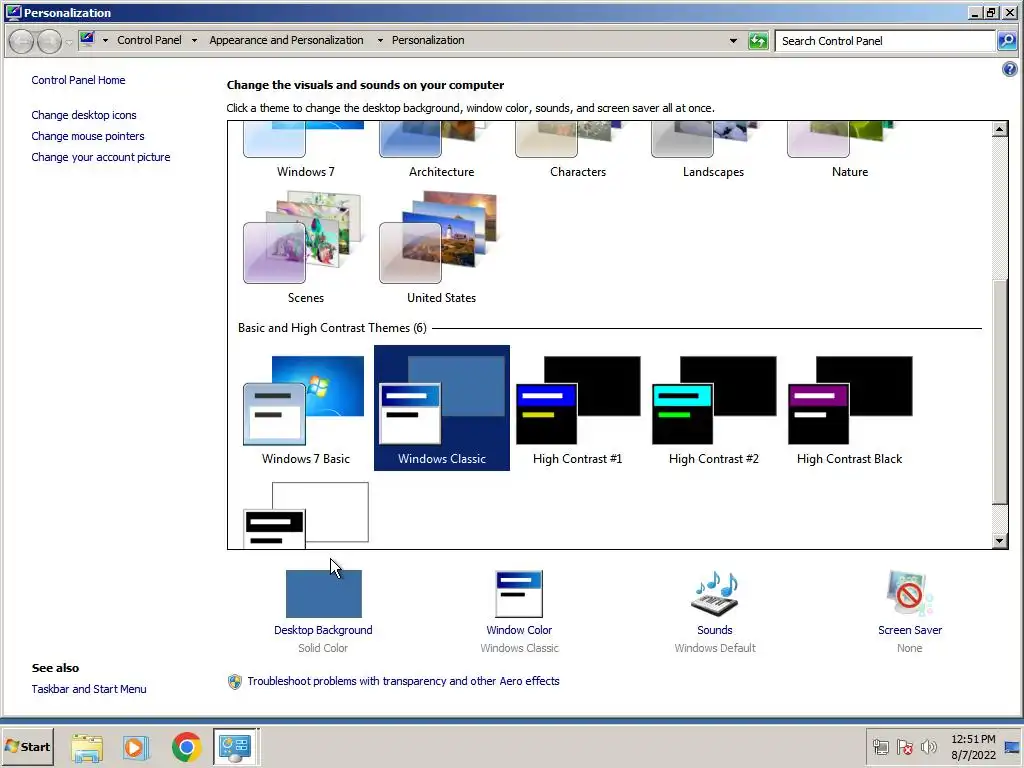Image resolution: width=1024 pixels, height=768 pixels.
Task: Open address bar history dropdown
Action: coord(733,40)
